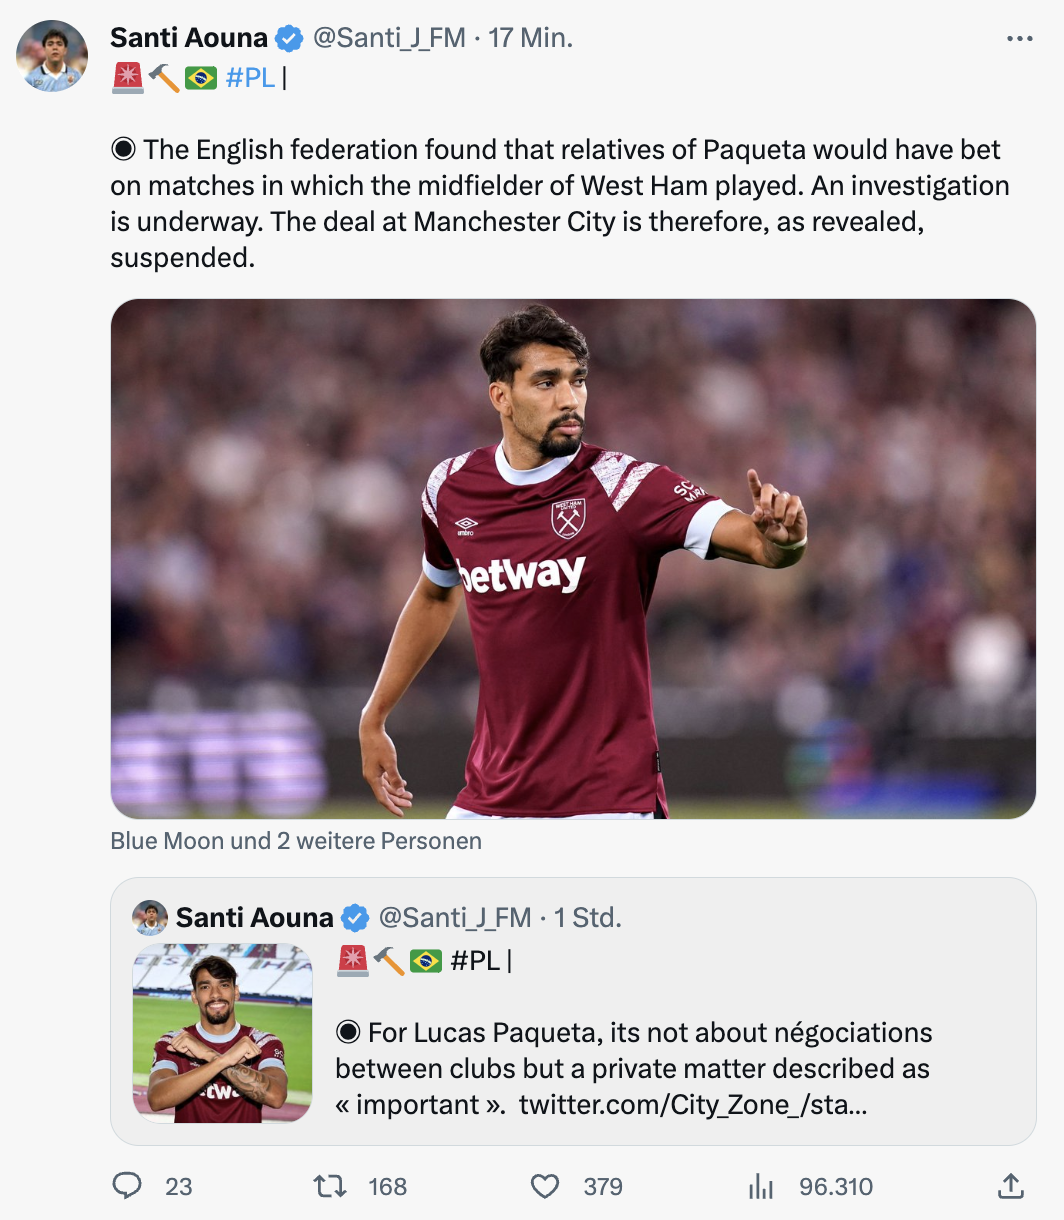Open the twitter.com/City_Zone_ link
The height and width of the screenshot is (1220, 1064).
(x=692, y=1104)
